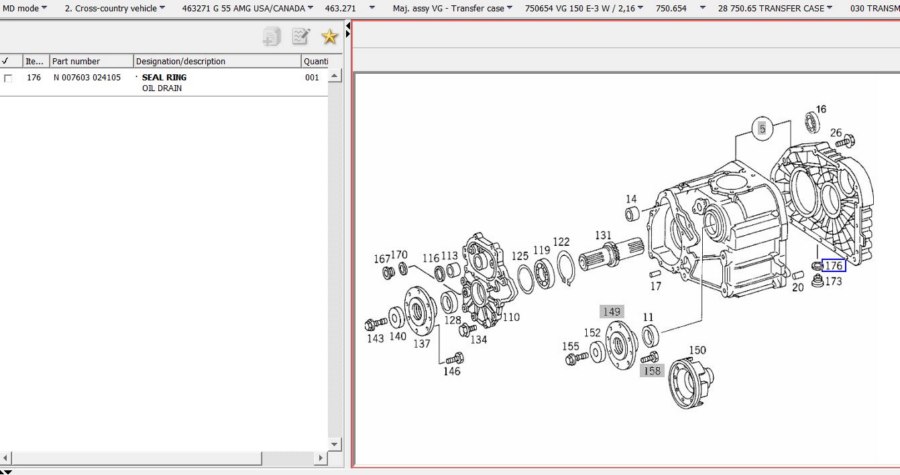Click callout 150 on the diagram
This screenshot has height=475, width=900.
coord(697,350)
